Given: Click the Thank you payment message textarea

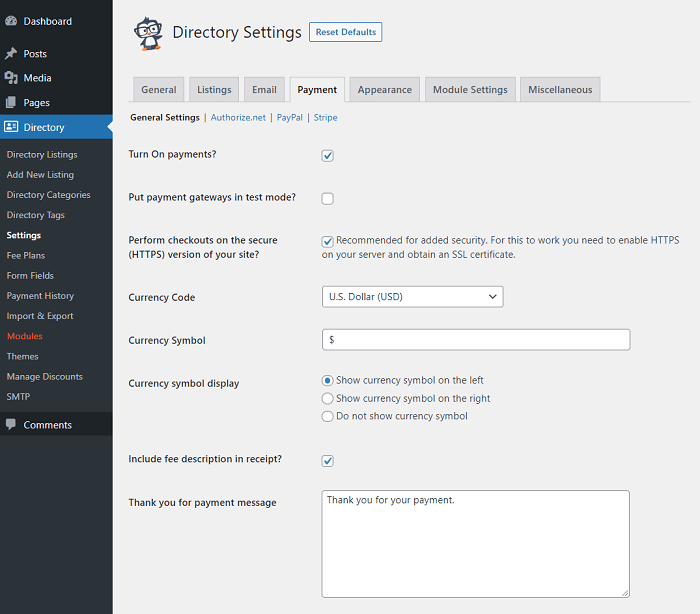Looking at the screenshot, I should coord(475,544).
